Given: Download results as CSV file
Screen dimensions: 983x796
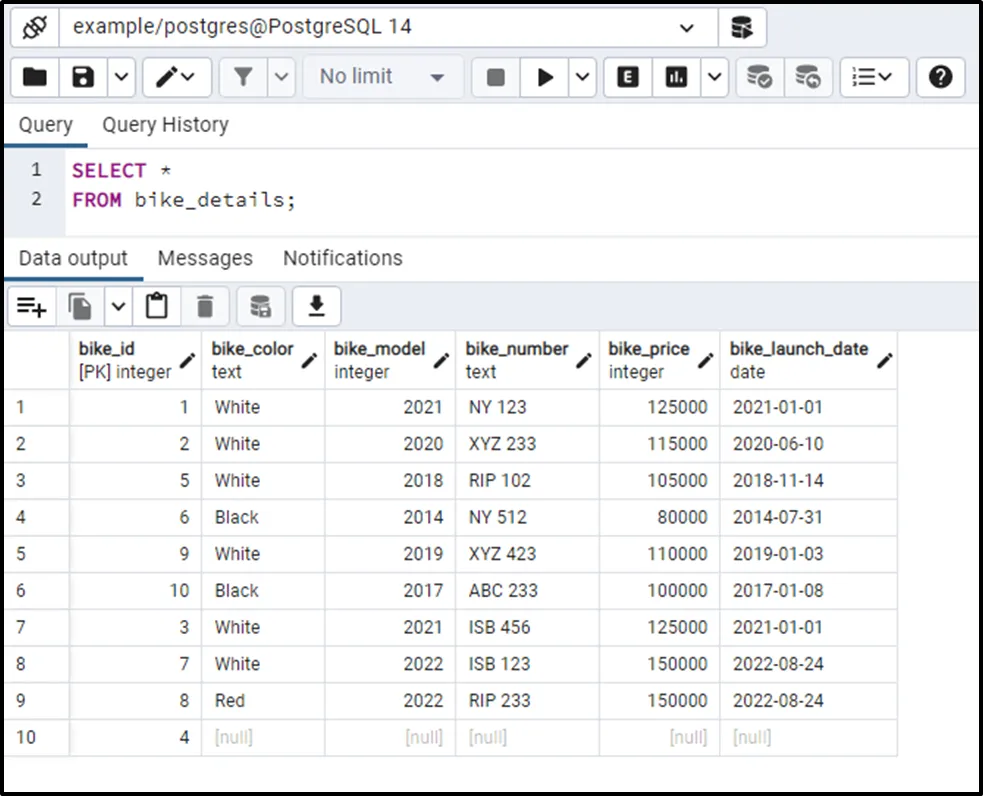Looking at the screenshot, I should tap(317, 307).
